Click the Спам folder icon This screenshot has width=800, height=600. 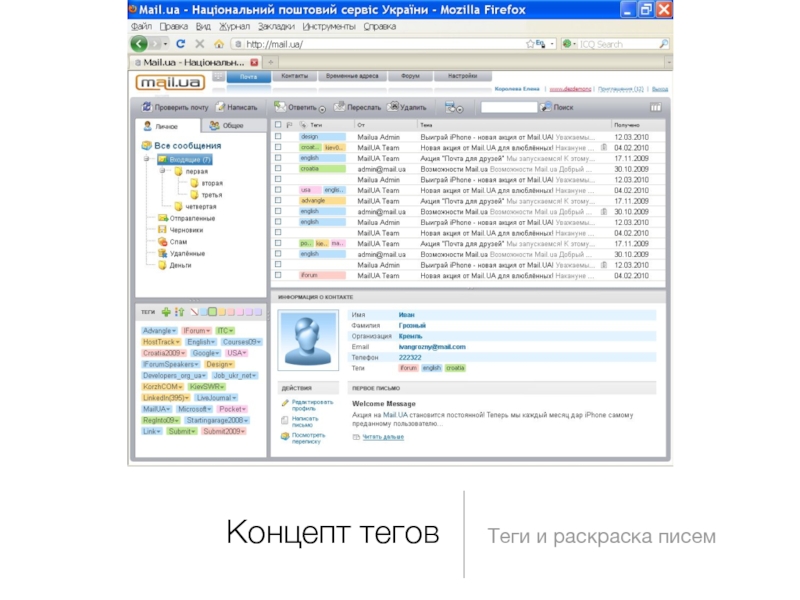tap(162, 241)
